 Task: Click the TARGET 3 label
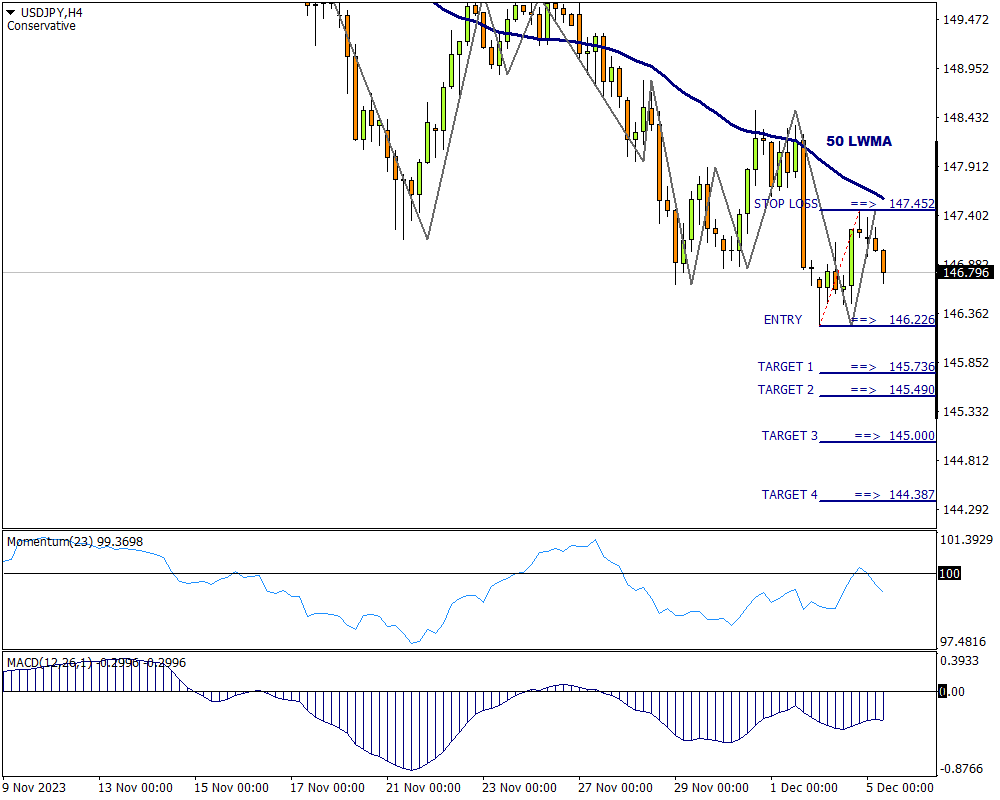pos(790,436)
